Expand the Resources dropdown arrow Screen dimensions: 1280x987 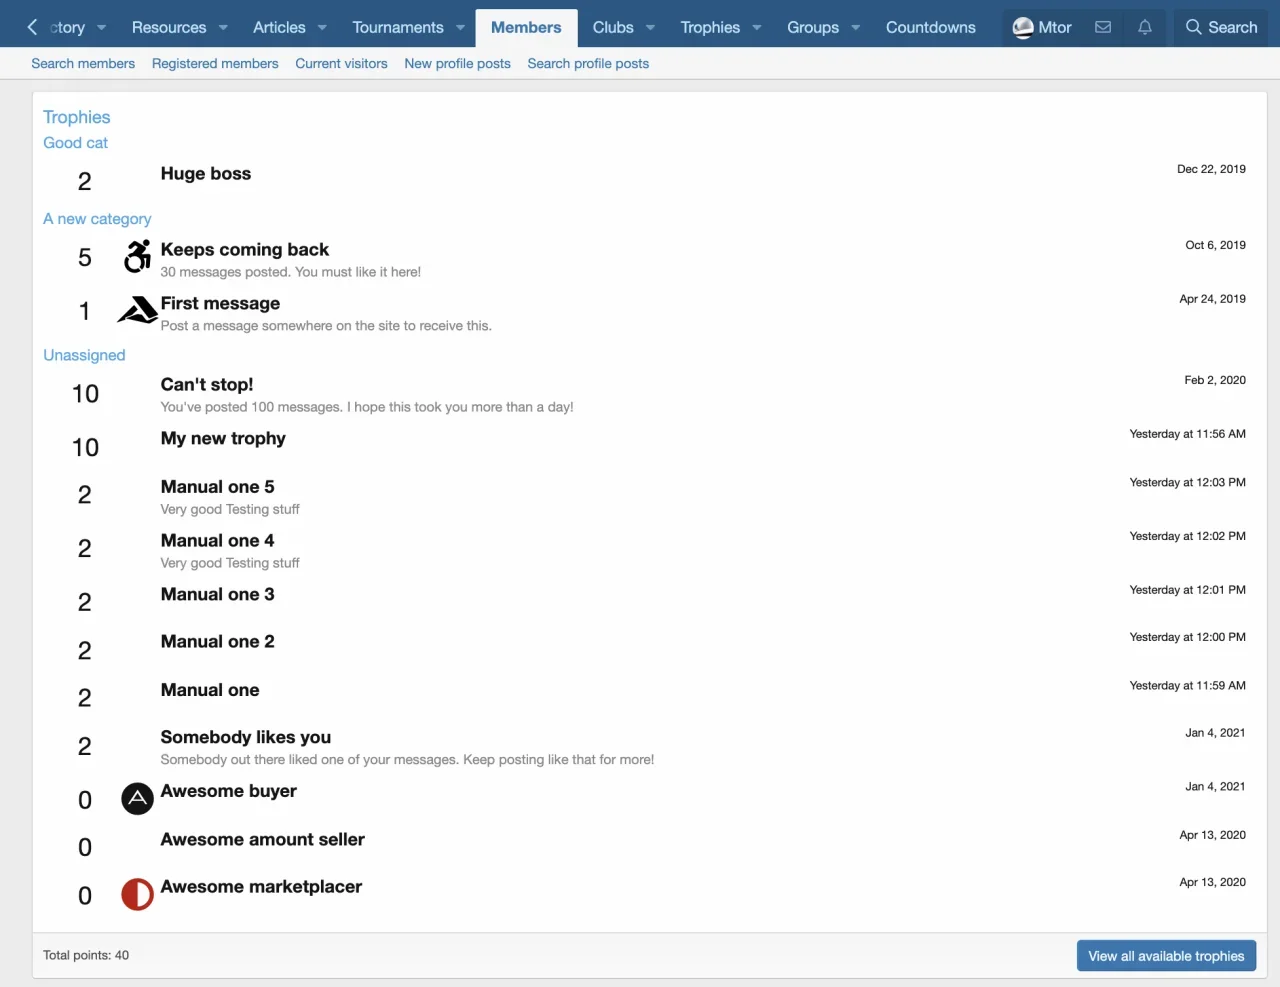tap(223, 28)
